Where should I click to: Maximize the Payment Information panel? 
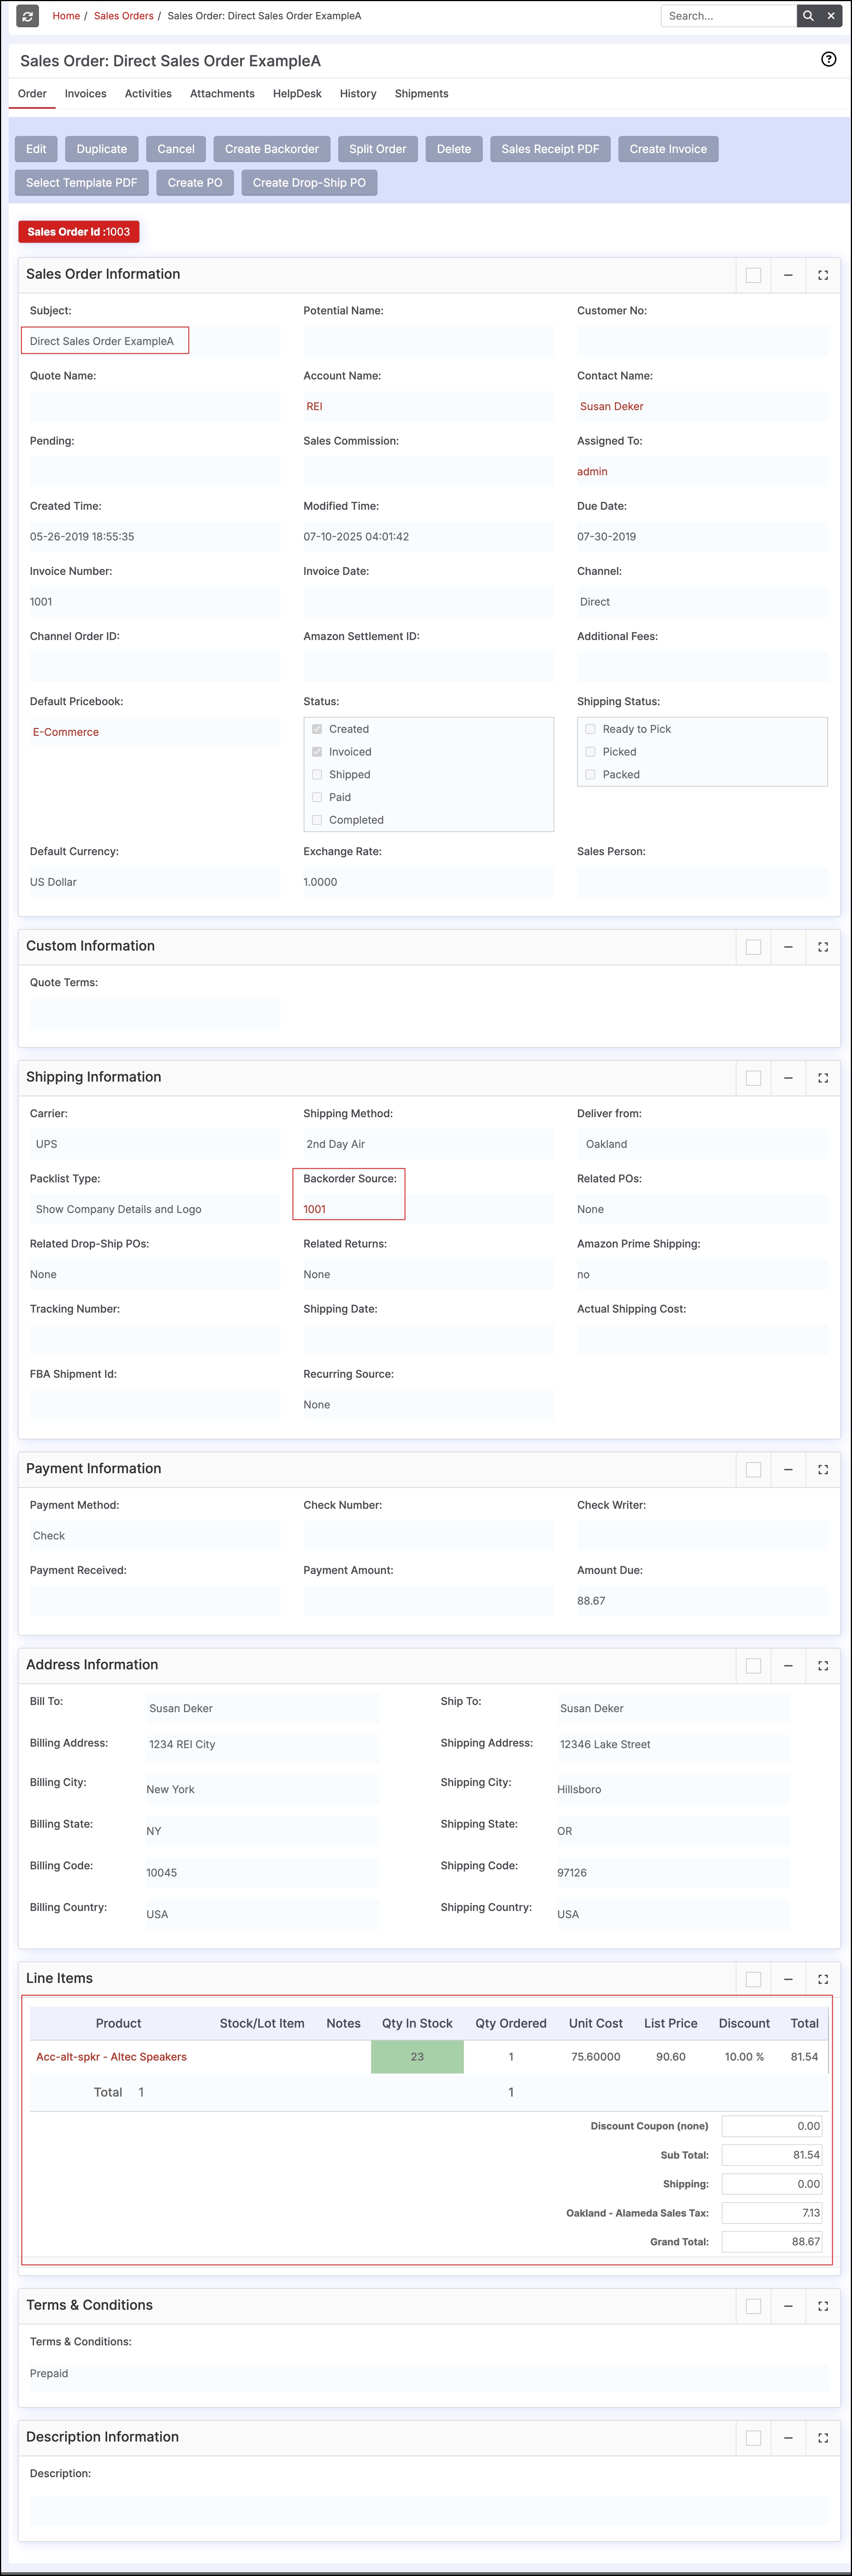tap(823, 1470)
